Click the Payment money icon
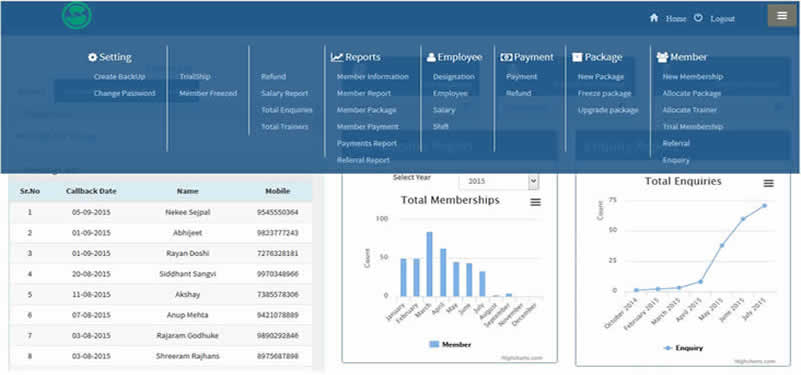 [506, 58]
